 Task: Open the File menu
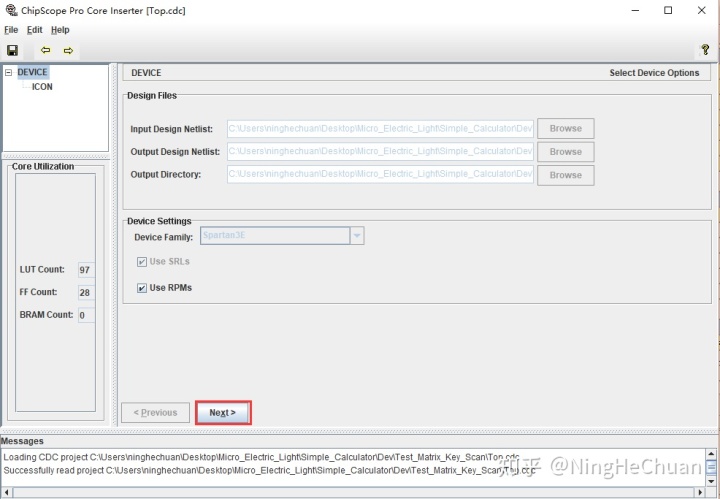coord(11,30)
